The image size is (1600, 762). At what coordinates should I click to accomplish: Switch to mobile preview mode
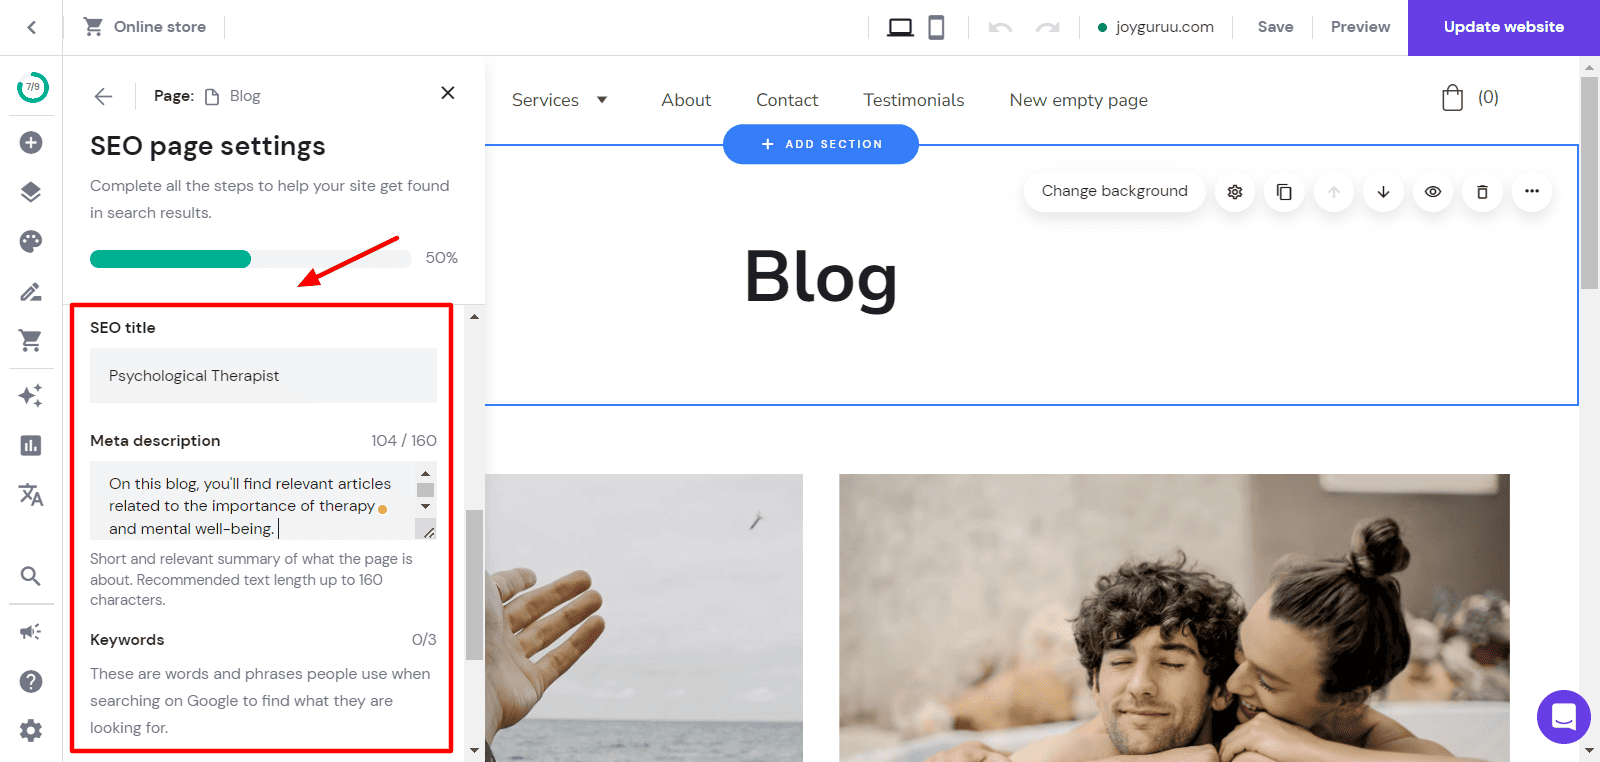[936, 27]
